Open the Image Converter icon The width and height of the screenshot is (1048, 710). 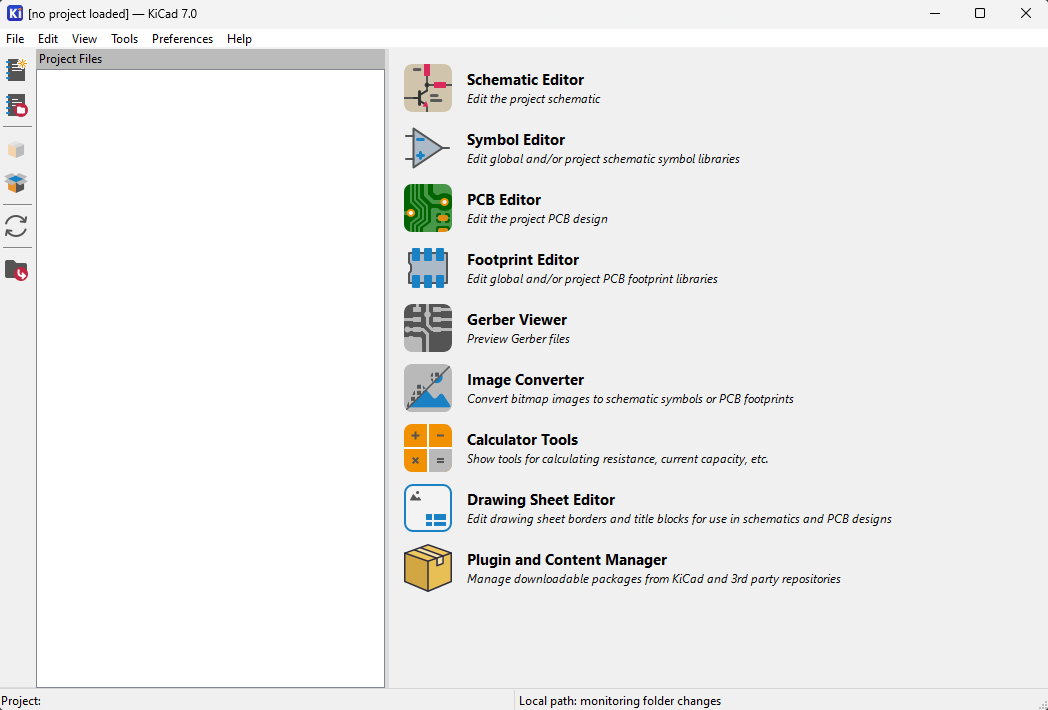[x=428, y=388]
